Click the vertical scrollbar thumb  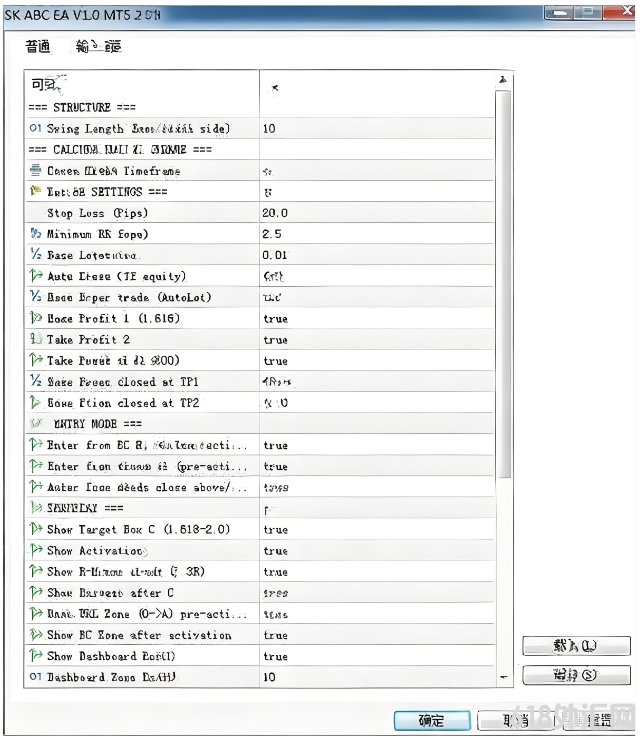pos(504,285)
